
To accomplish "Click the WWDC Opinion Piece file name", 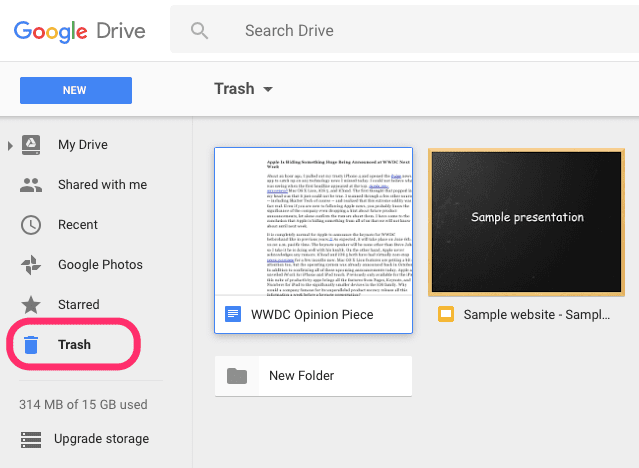I will [312, 315].
